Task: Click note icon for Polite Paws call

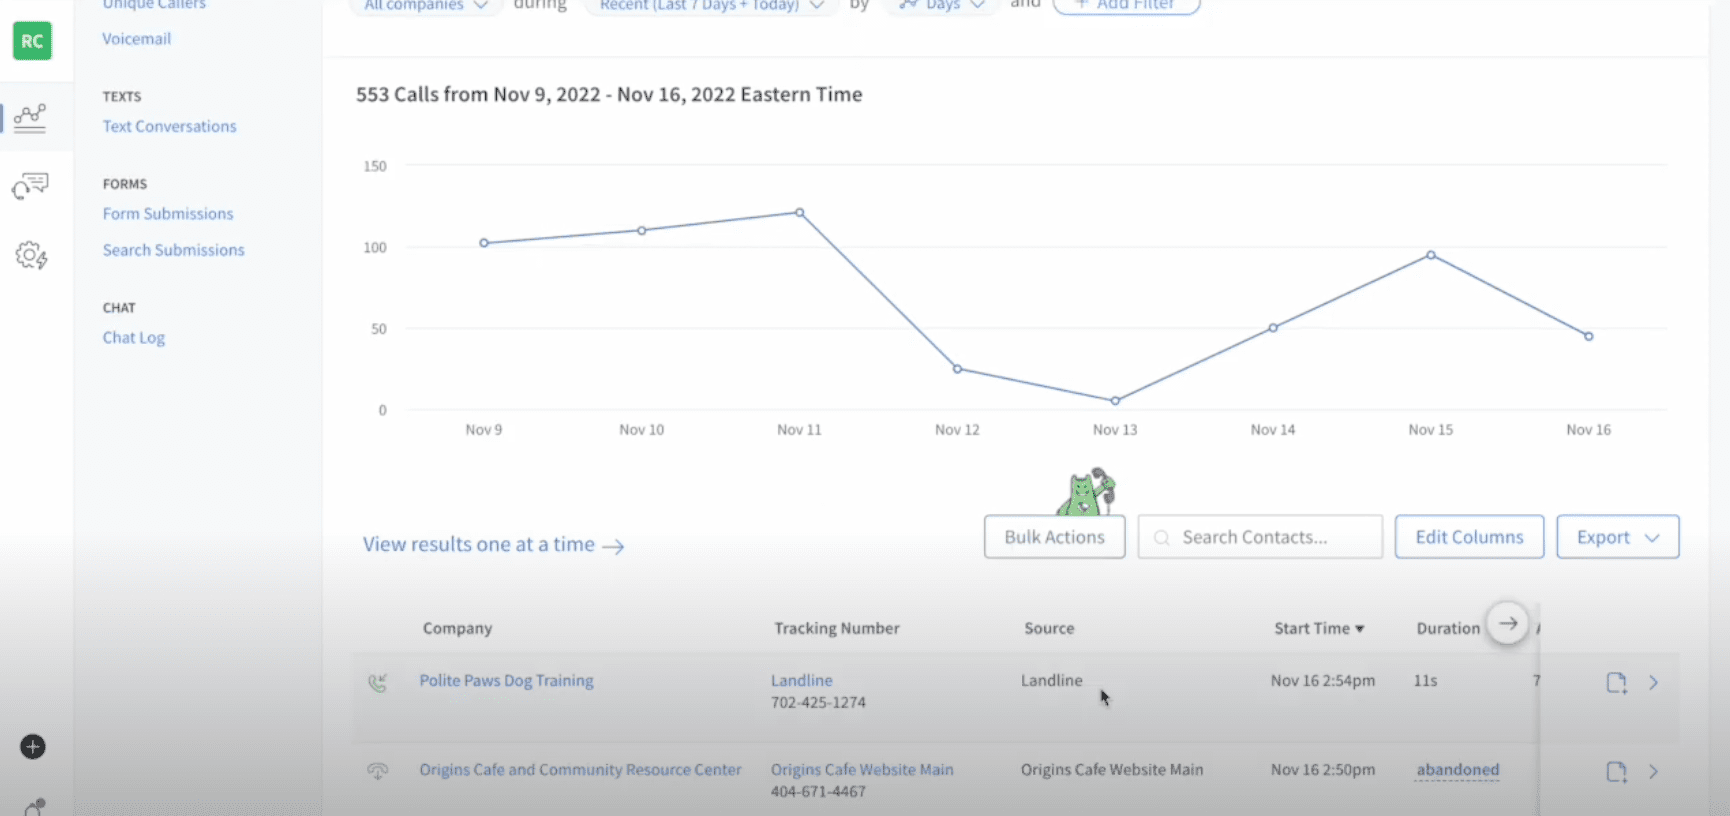Action: coord(1616,683)
